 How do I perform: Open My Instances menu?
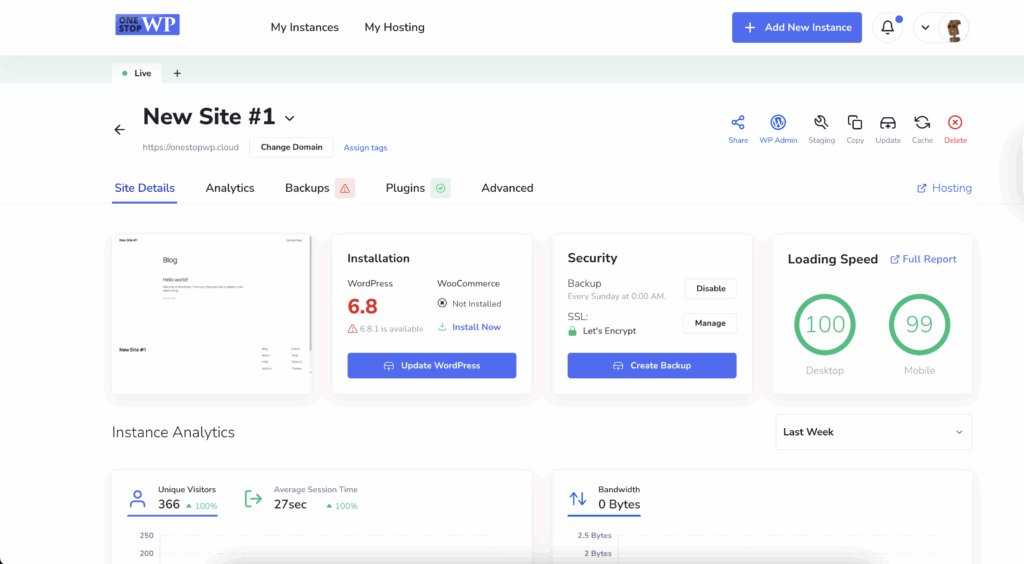(304, 27)
